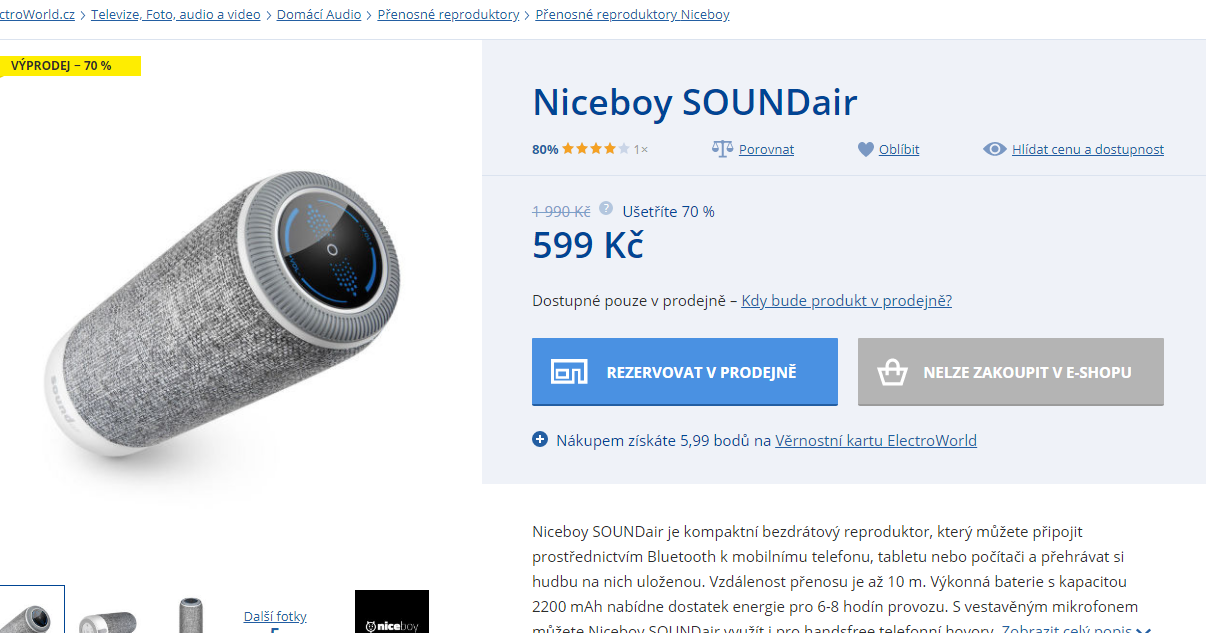Click the Niceboy brand logo
The height and width of the screenshot is (633, 1206).
click(x=392, y=611)
